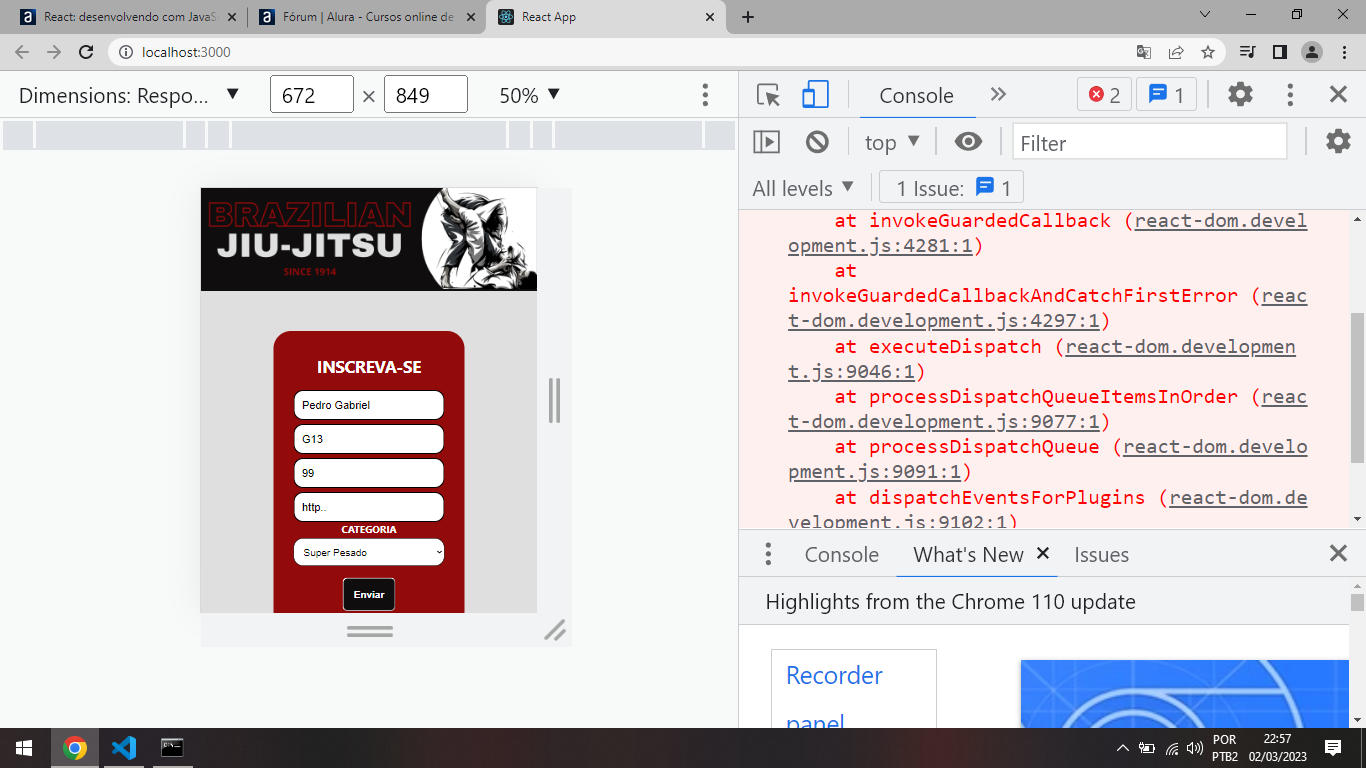The width and height of the screenshot is (1366, 768).
Task: Open the drawer three-dot menu
Action: tap(768, 554)
